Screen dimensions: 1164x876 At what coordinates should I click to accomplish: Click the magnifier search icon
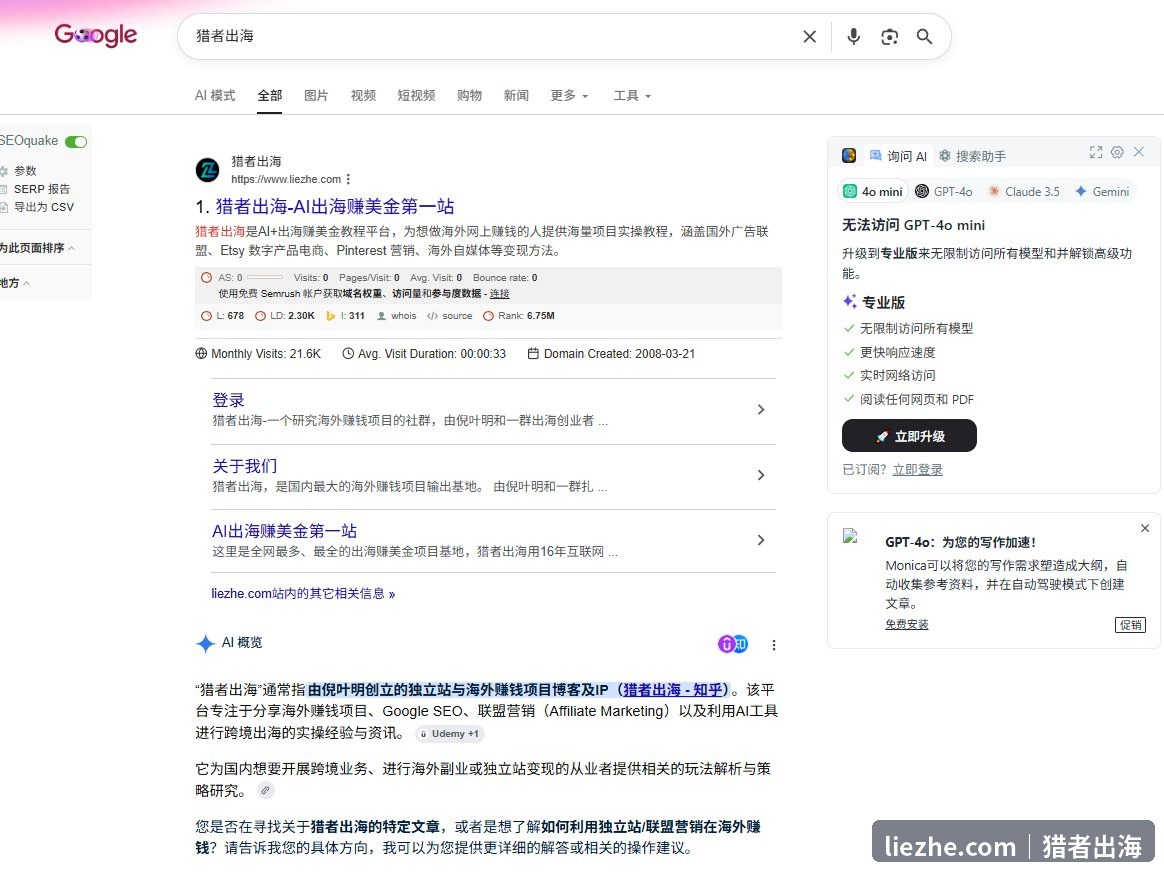point(924,36)
